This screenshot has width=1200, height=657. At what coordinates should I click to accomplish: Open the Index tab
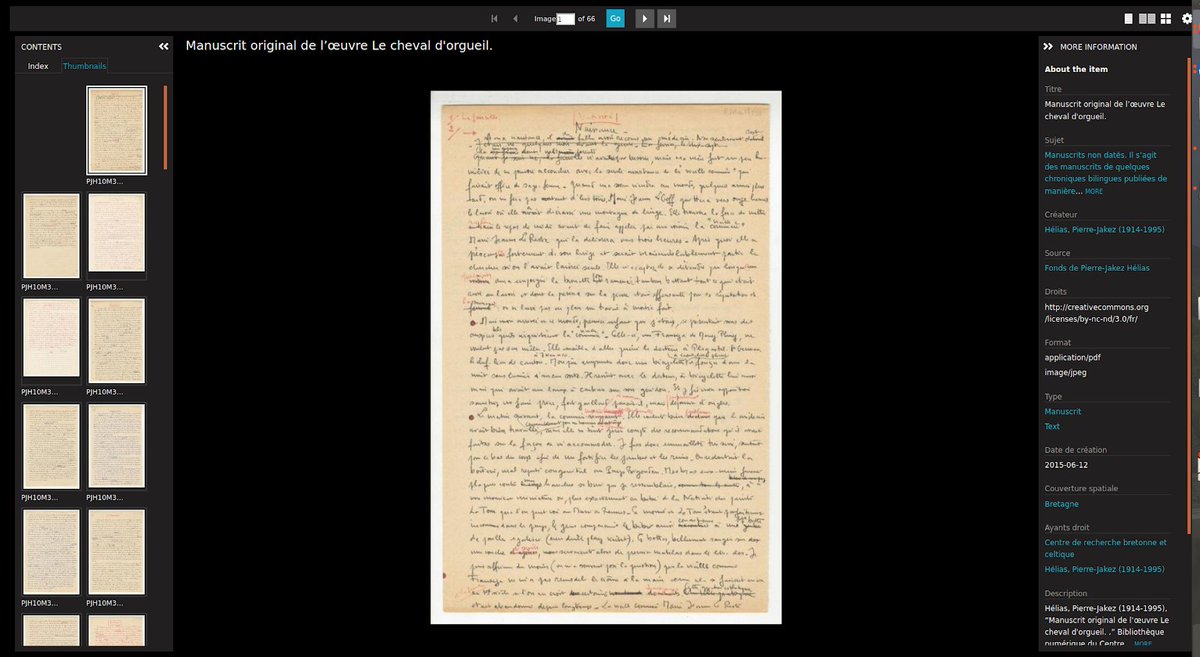pos(38,66)
